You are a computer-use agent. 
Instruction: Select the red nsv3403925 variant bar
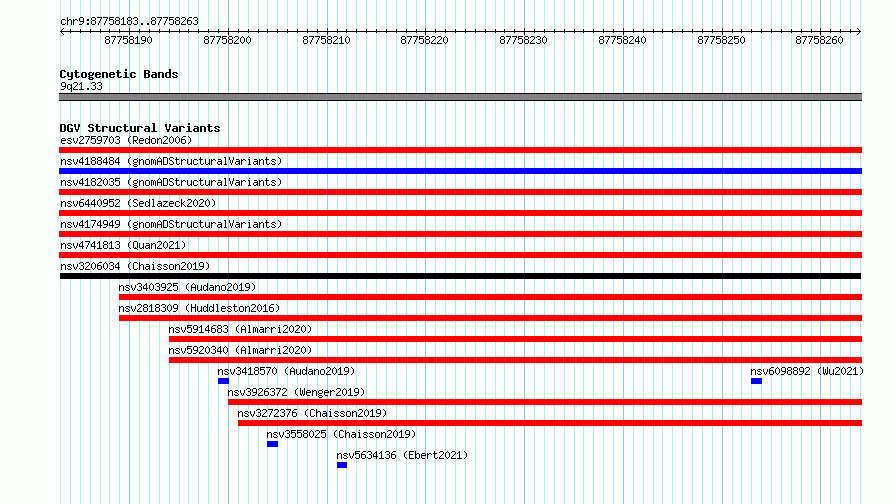tap(490, 297)
